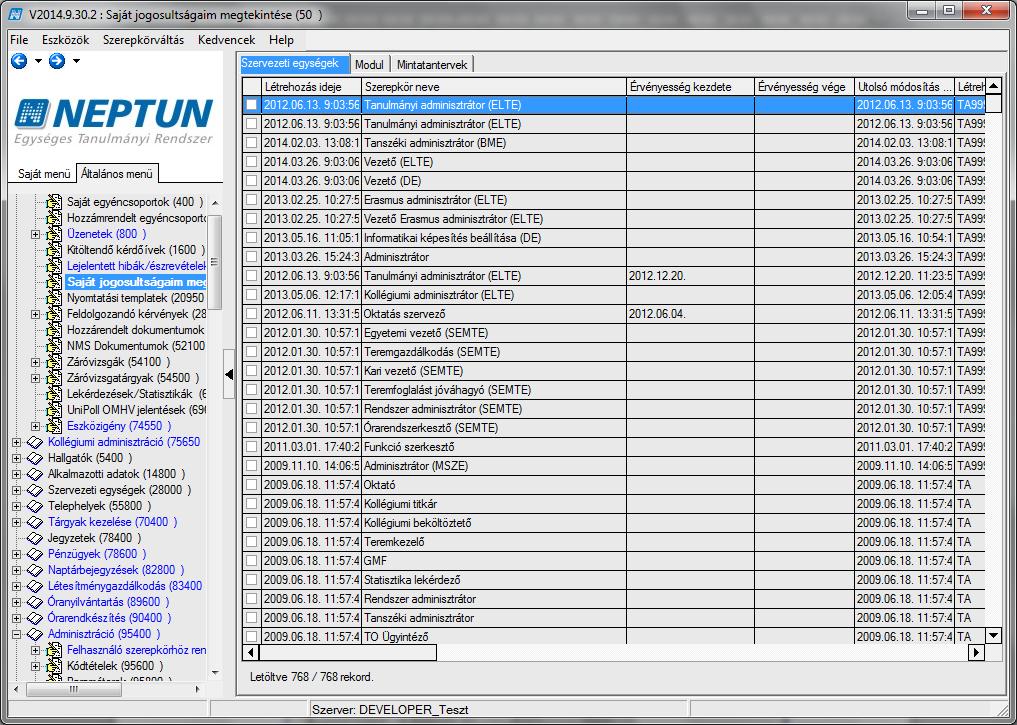Click the icon beside NMS Dokumentumok
Screen dimensions: 1017x725
click(x=54, y=346)
